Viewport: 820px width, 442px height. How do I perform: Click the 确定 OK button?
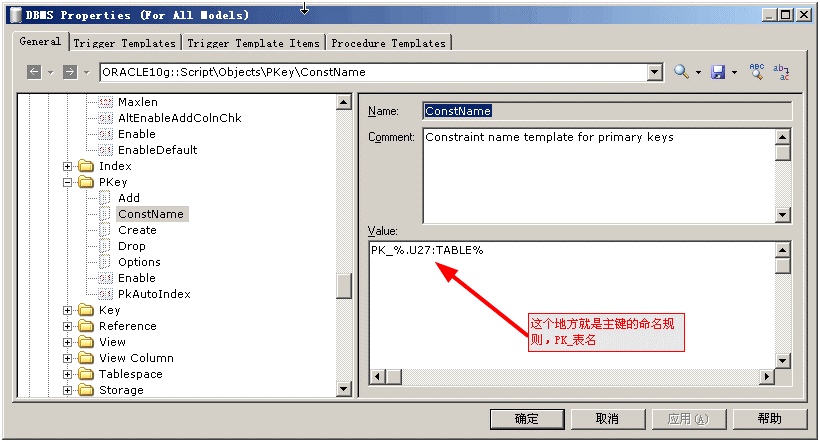[527, 419]
